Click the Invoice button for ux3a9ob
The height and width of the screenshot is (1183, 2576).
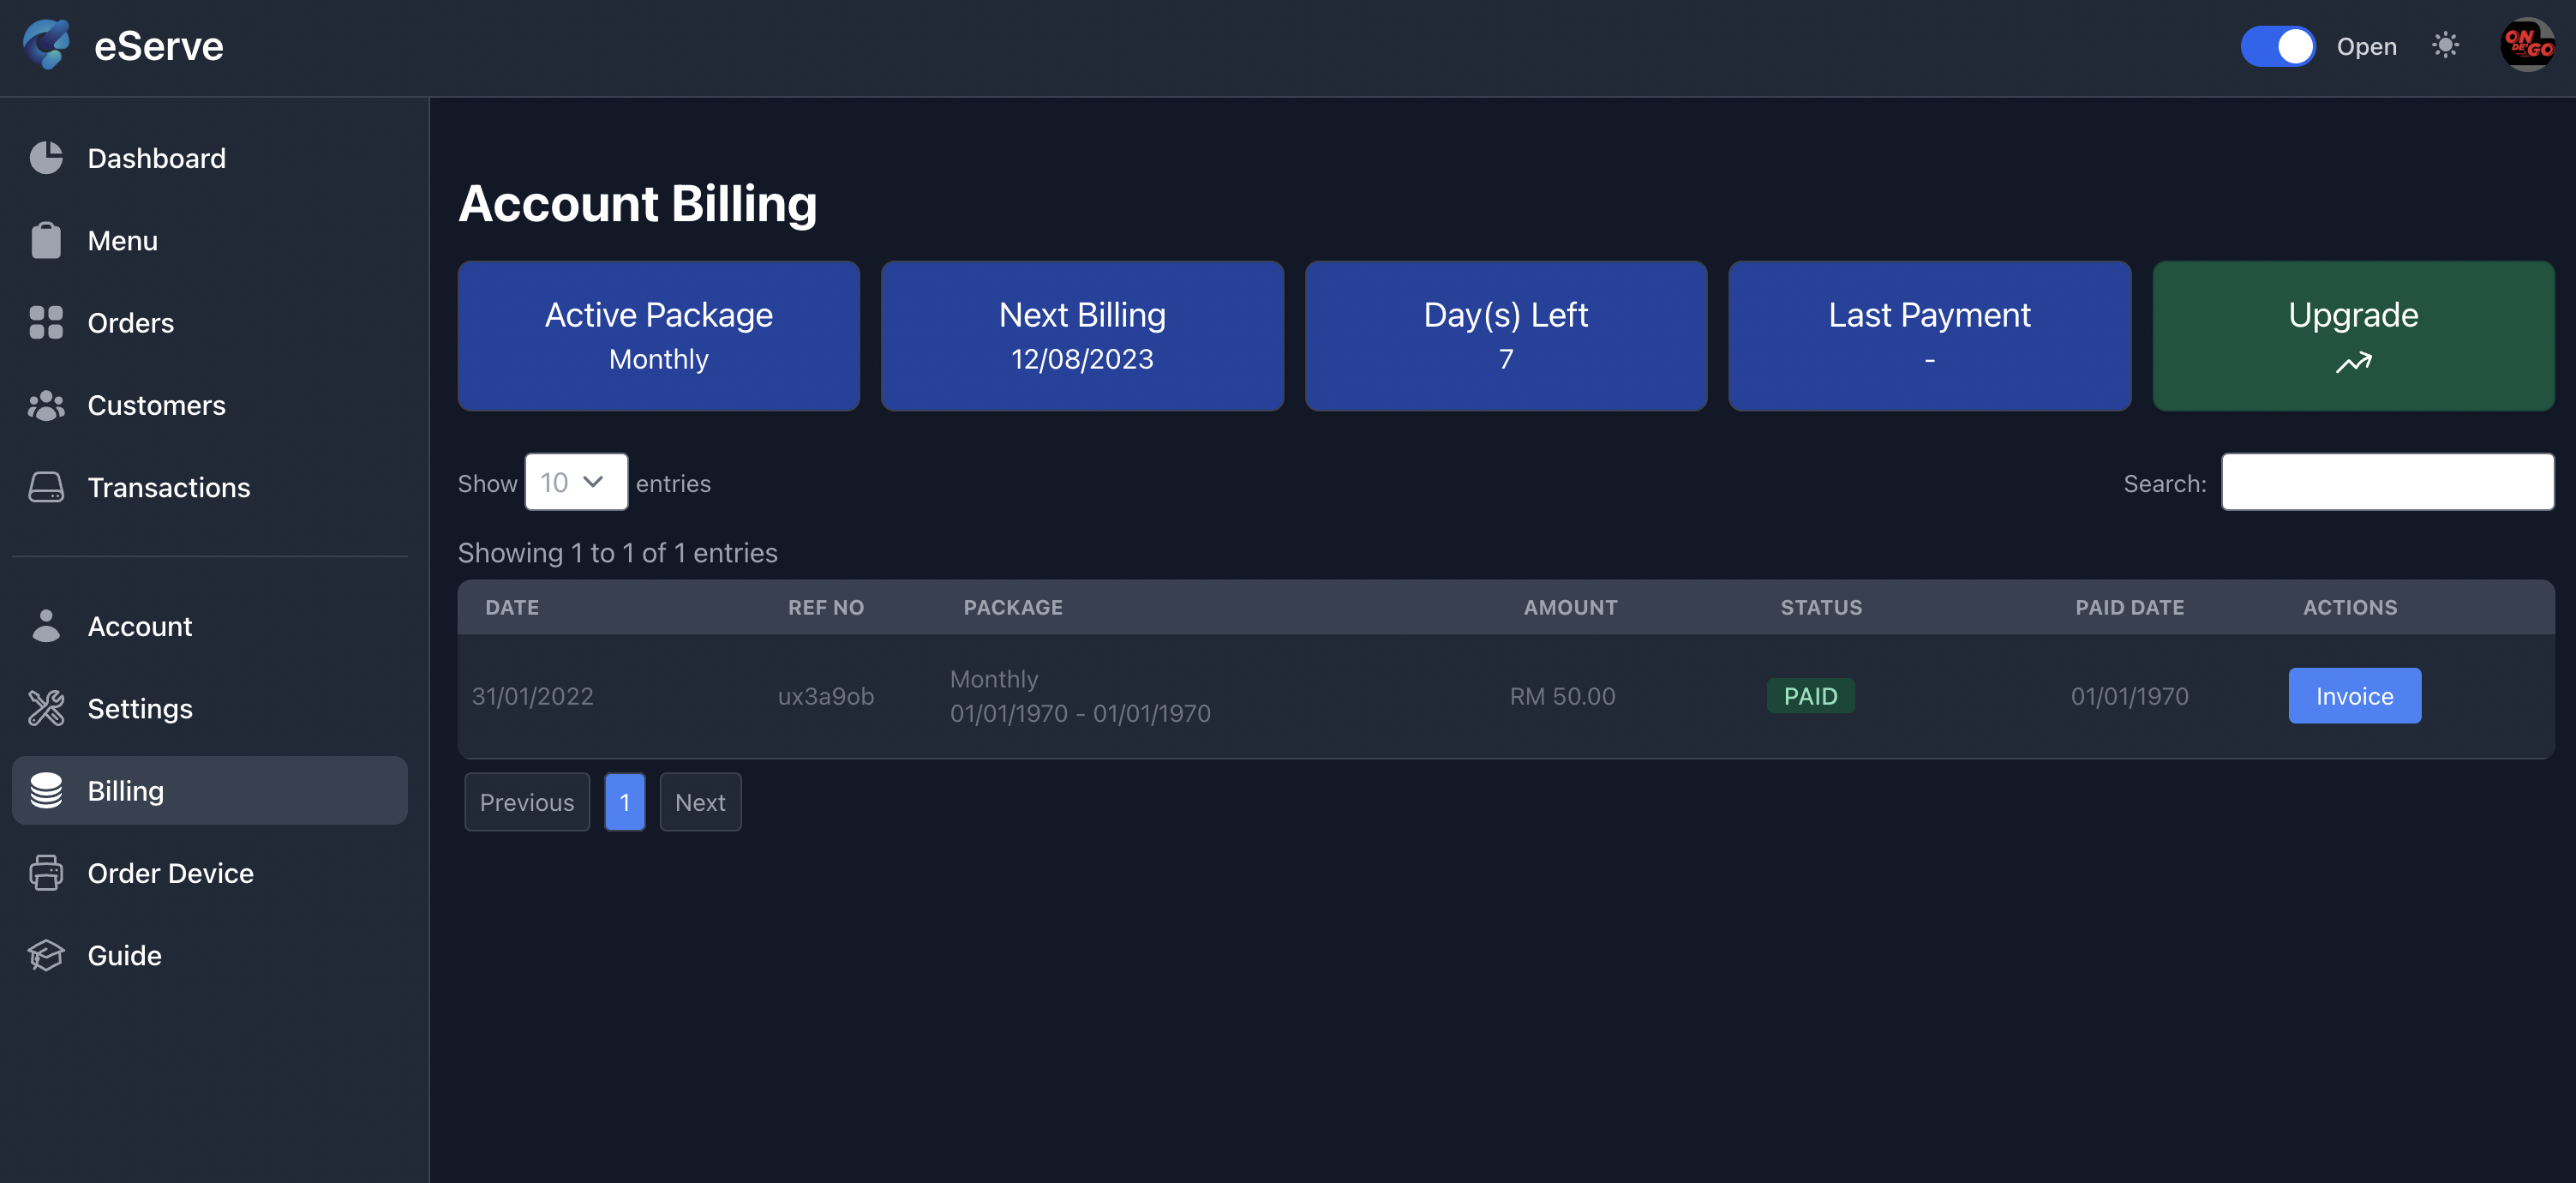point(2354,696)
